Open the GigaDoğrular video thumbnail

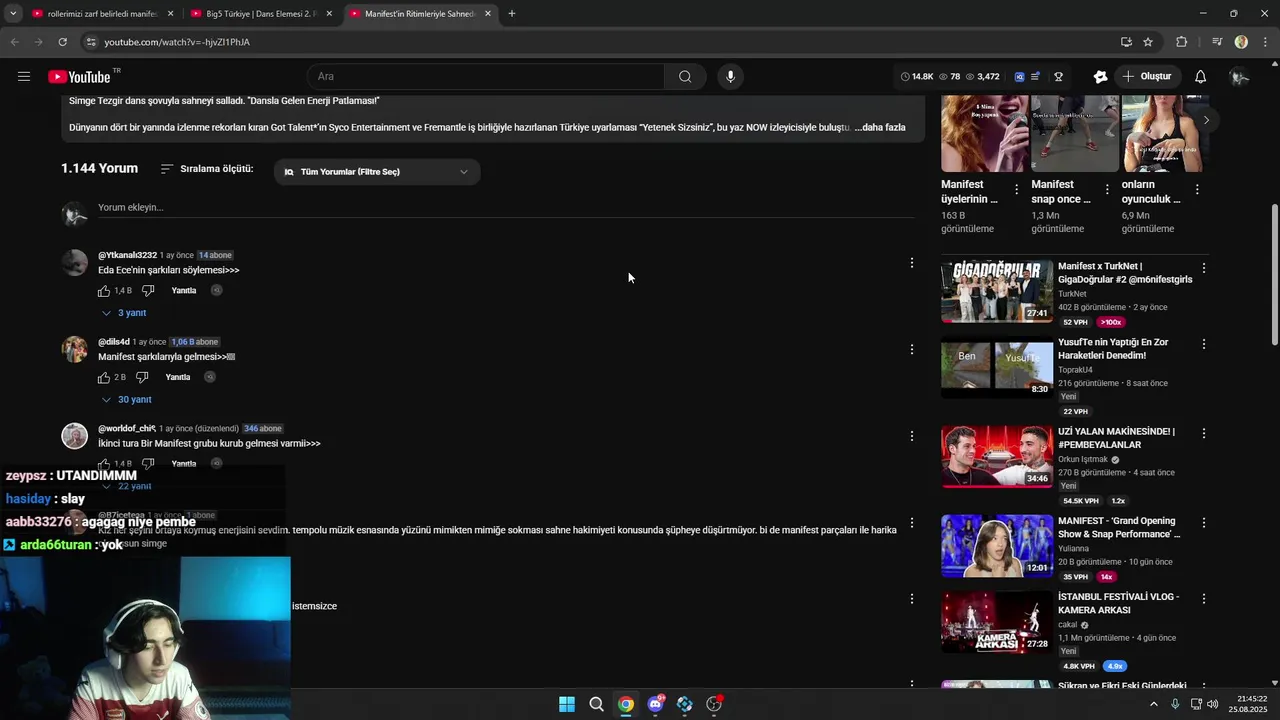[997, 291]
